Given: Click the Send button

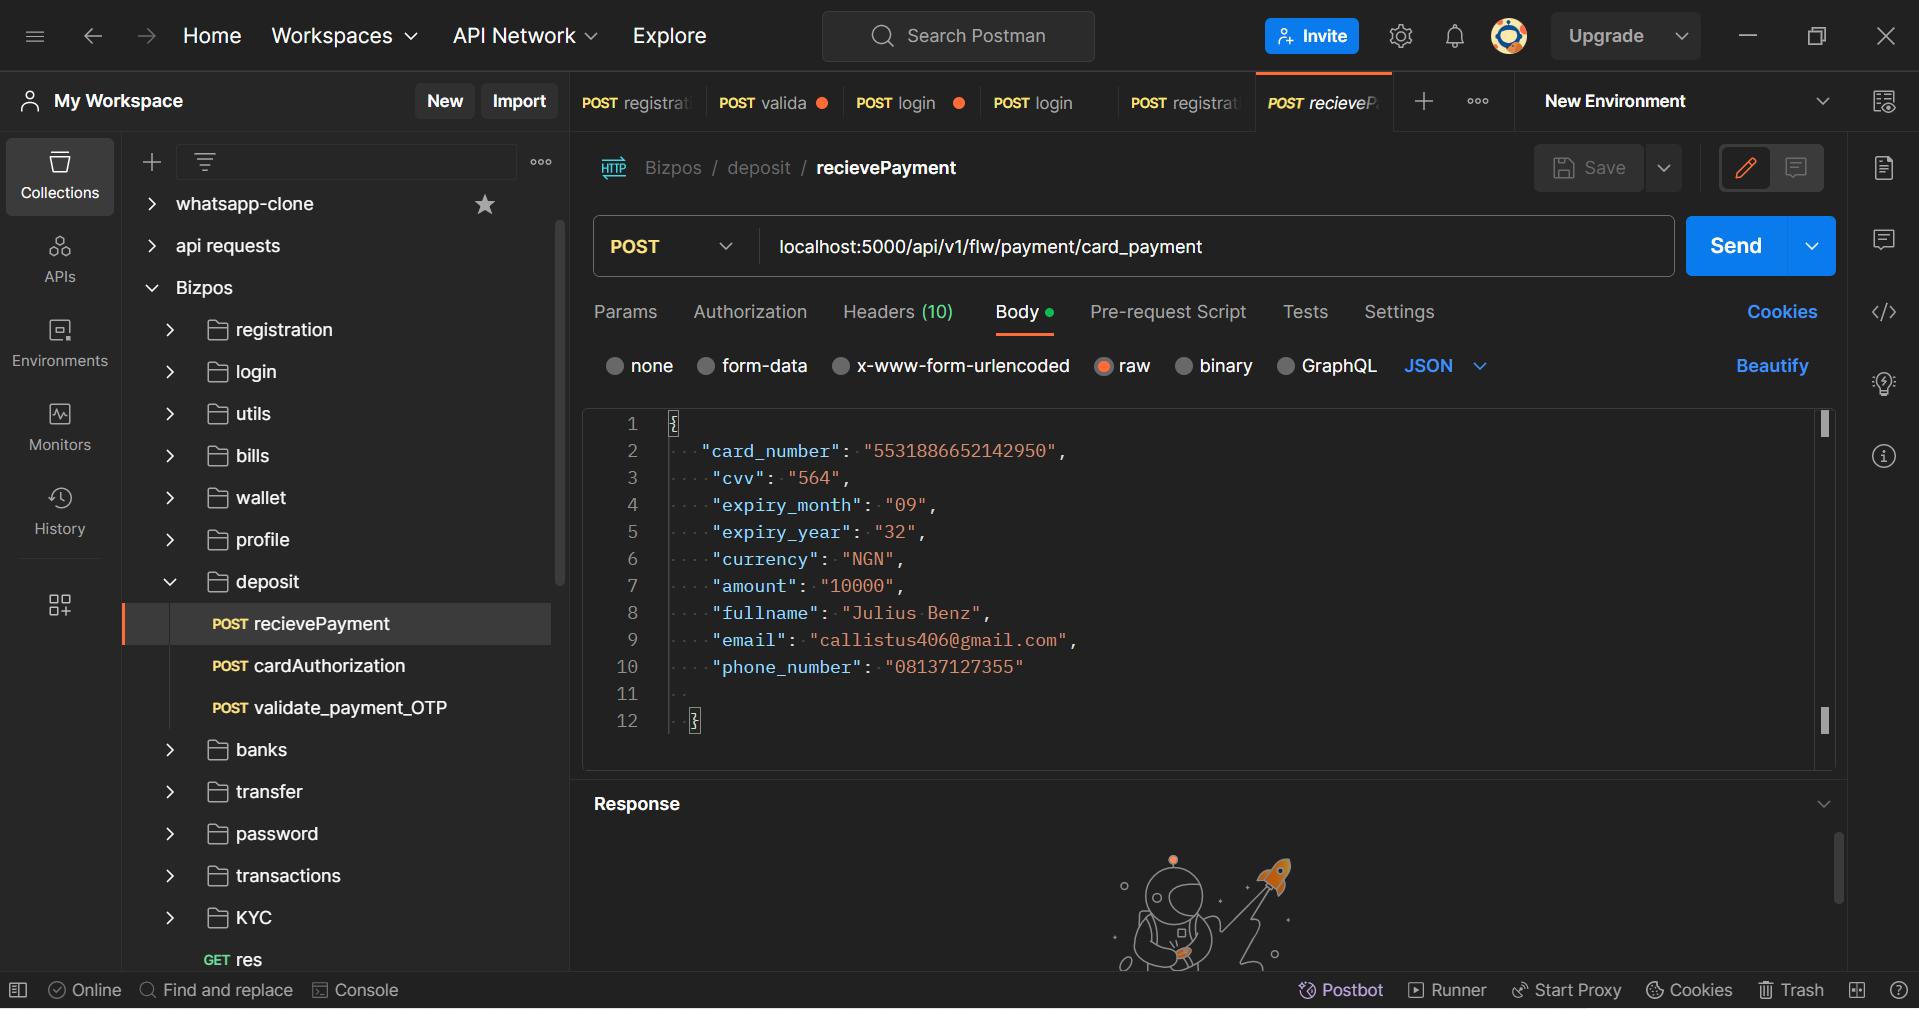Looking at the screenshot, I should tap(1736, 246).
